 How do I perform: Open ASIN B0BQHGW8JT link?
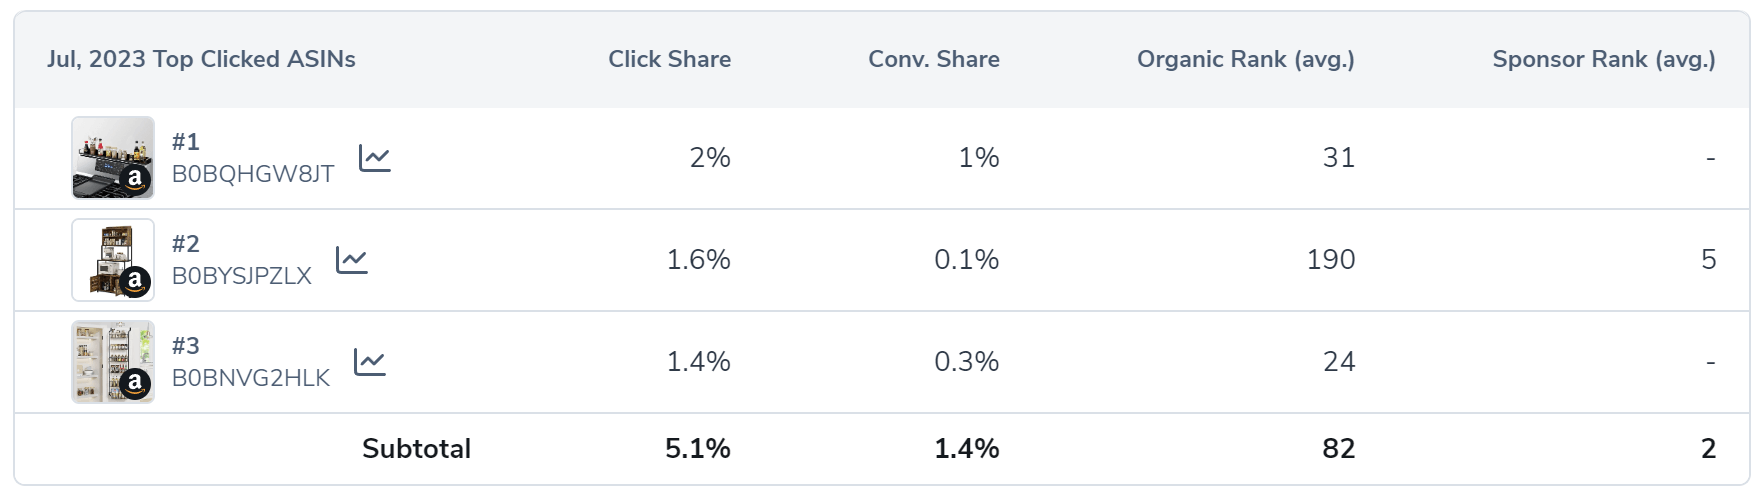[x=253, y=174]
